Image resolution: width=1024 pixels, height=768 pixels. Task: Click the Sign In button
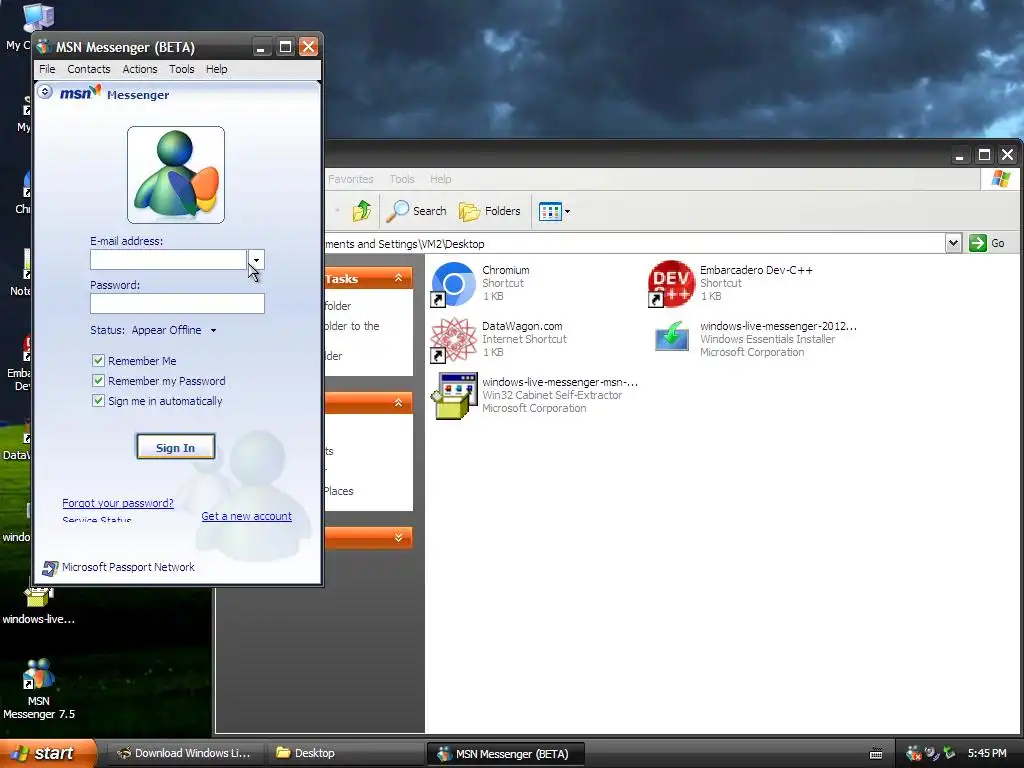tap(176, 447)
